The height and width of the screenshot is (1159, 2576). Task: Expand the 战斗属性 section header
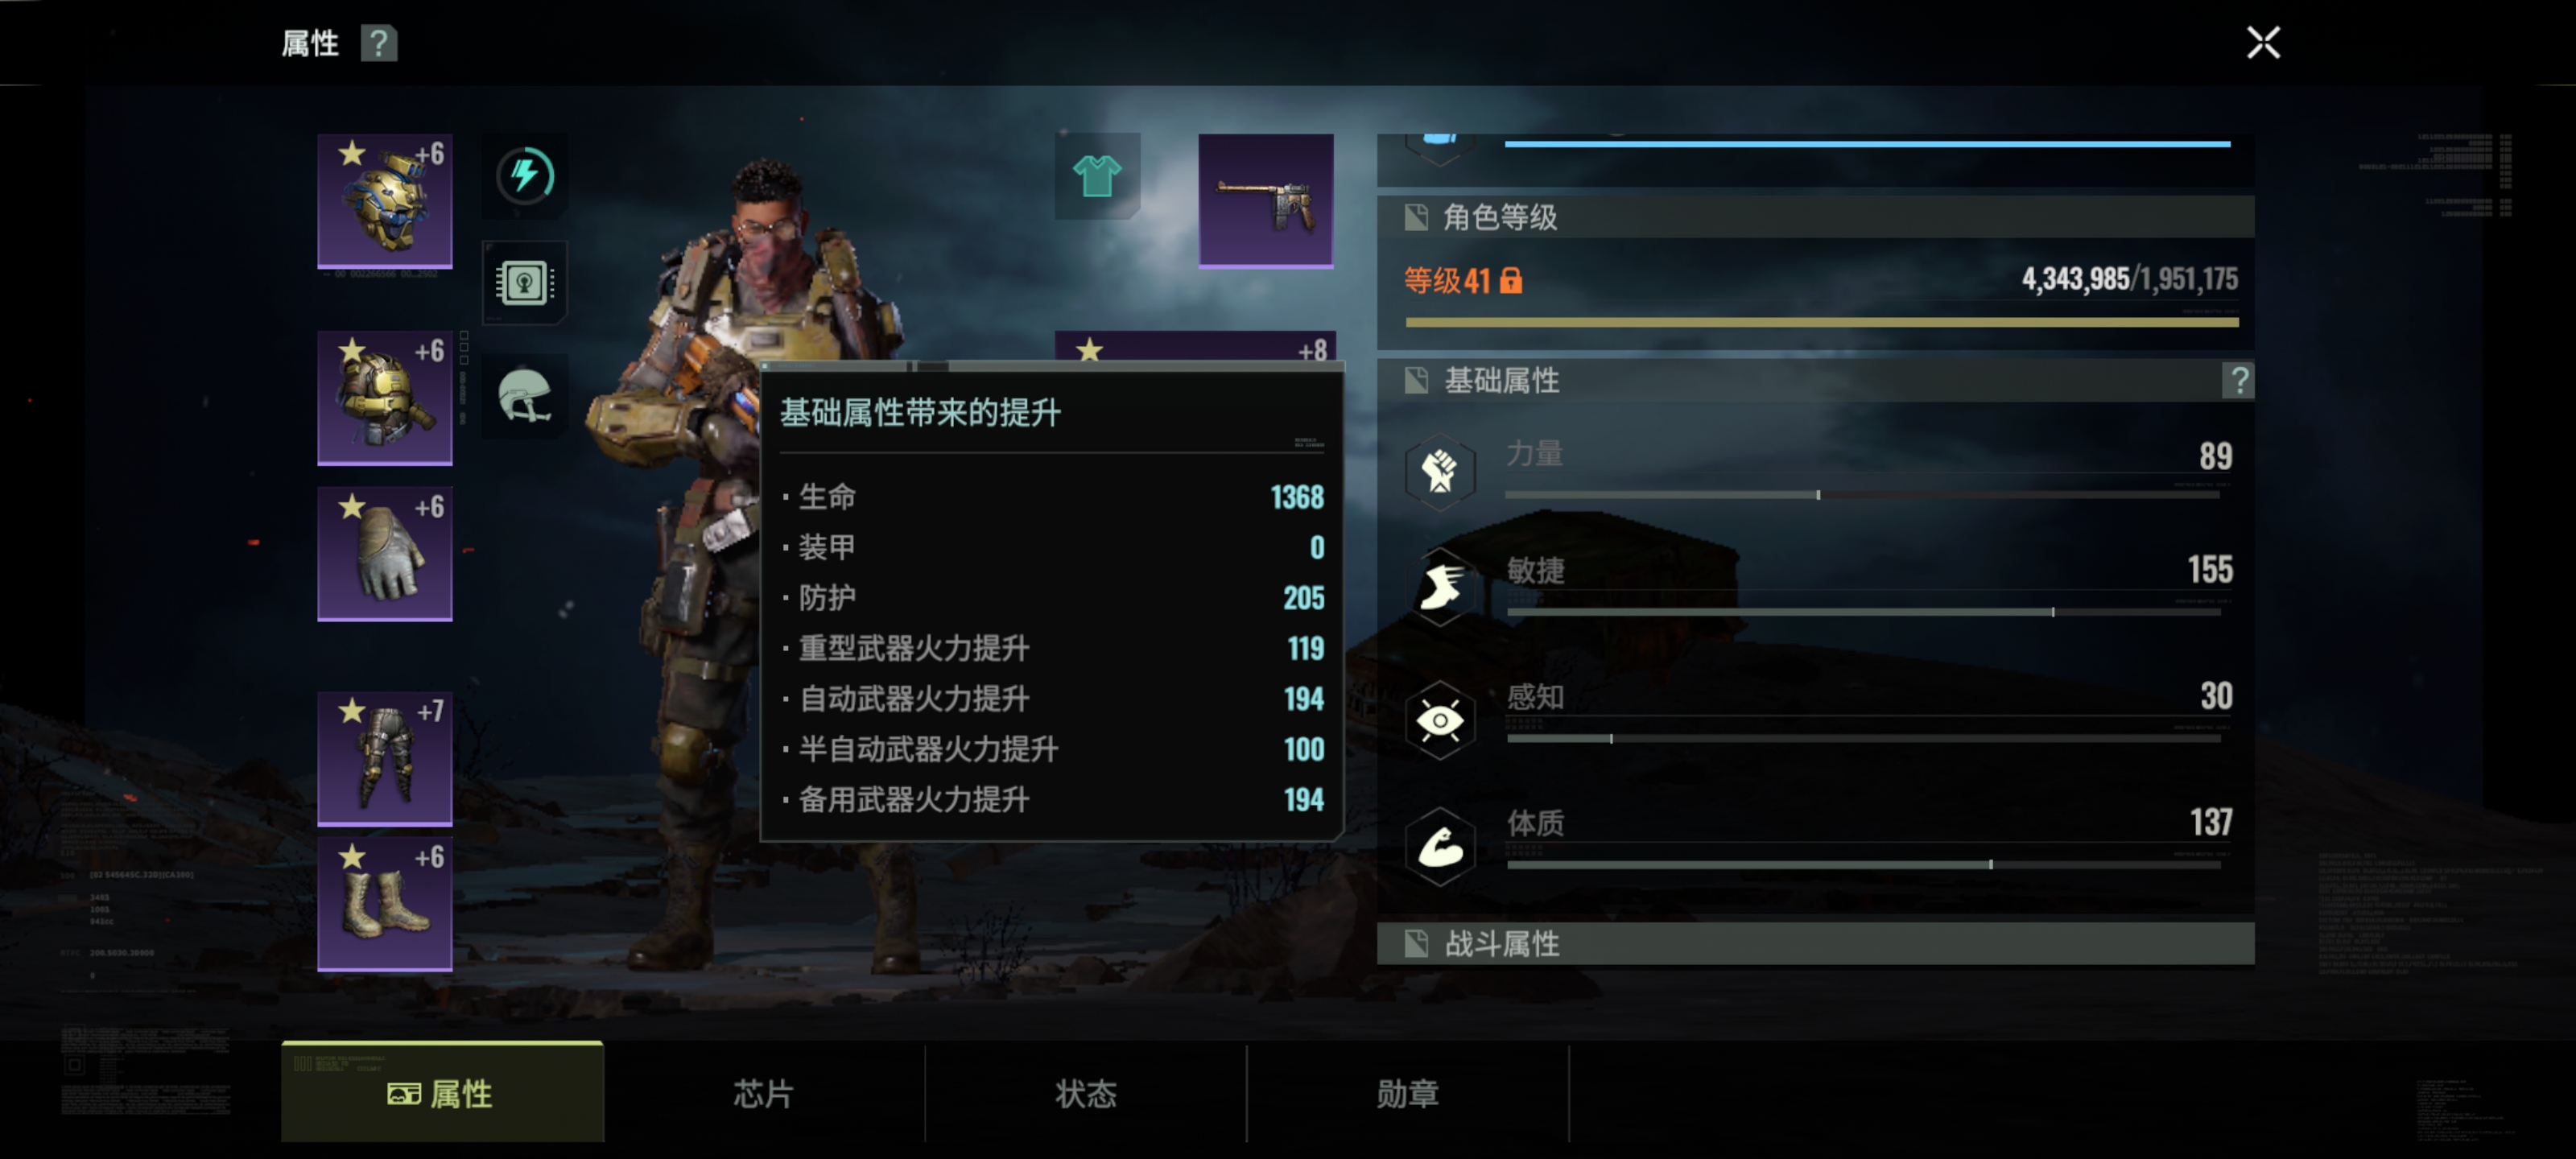(1816, 943)
